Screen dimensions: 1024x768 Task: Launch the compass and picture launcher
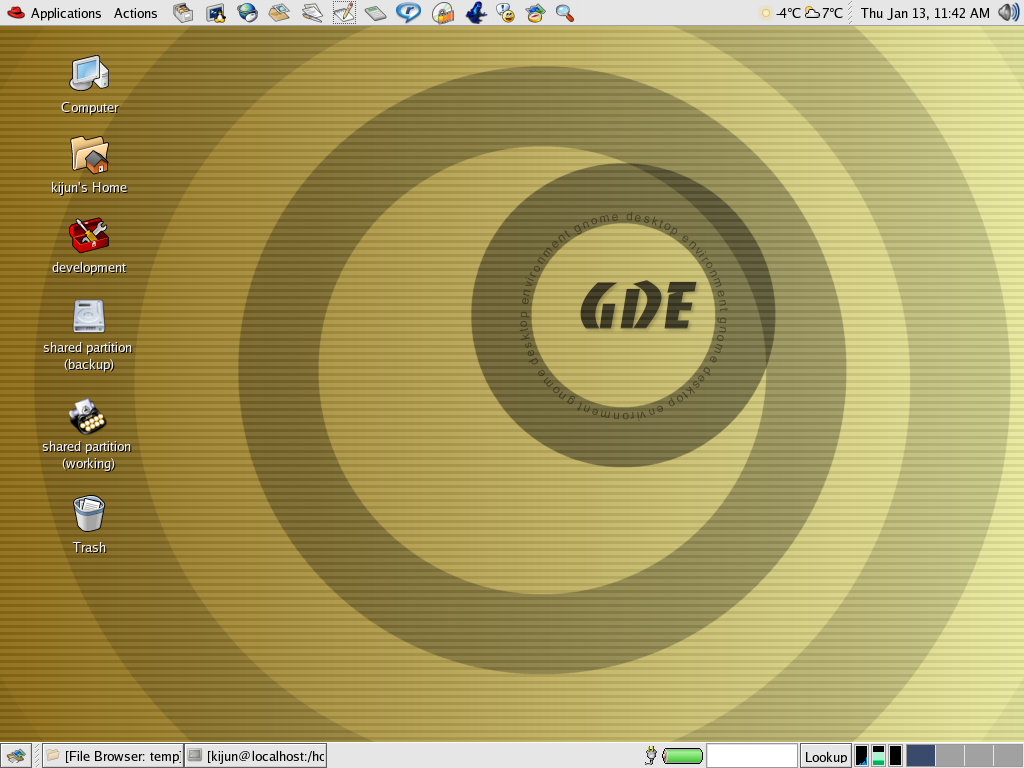[536, 13]
